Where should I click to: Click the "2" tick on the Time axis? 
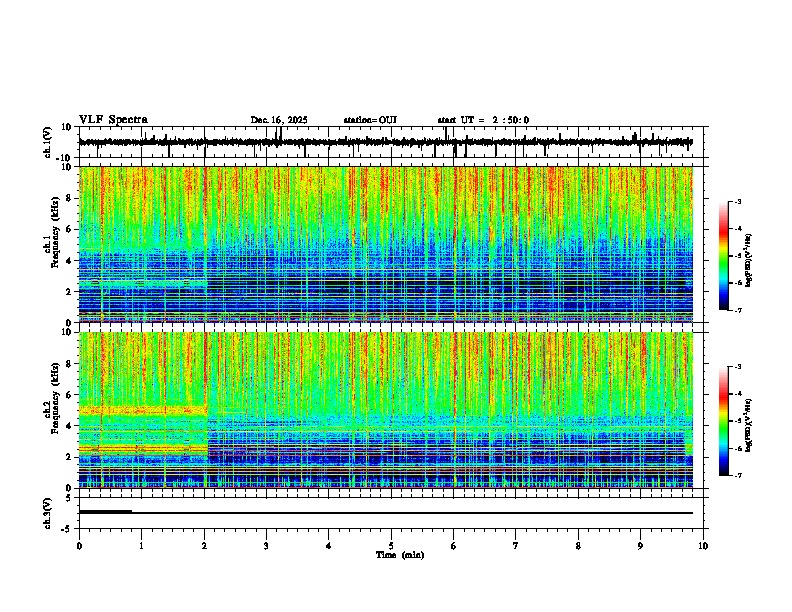[x=204, y=546]
